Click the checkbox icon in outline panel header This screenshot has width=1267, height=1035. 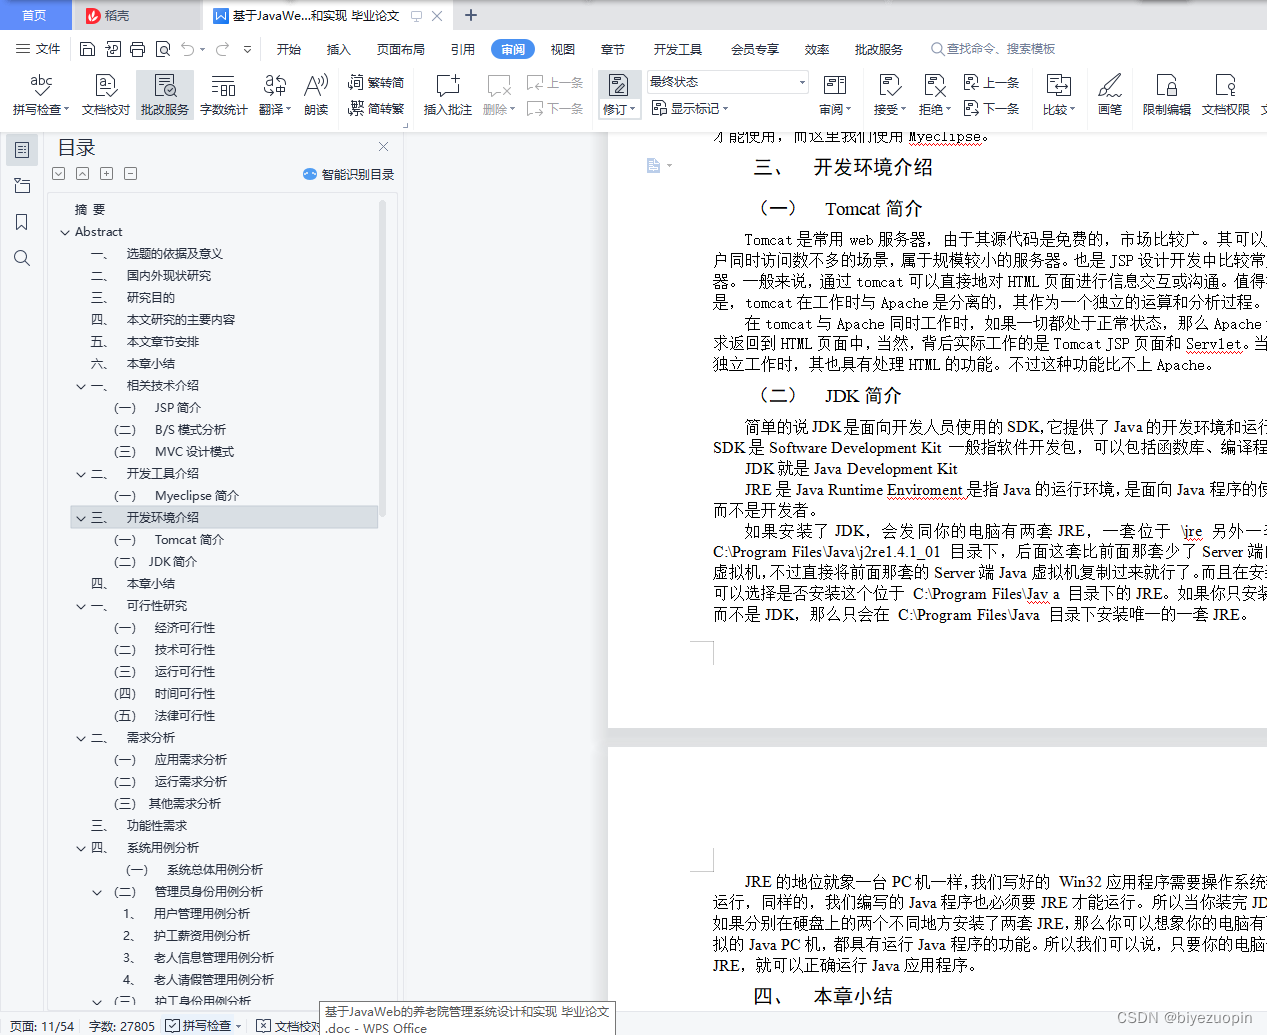pos(58,173)
